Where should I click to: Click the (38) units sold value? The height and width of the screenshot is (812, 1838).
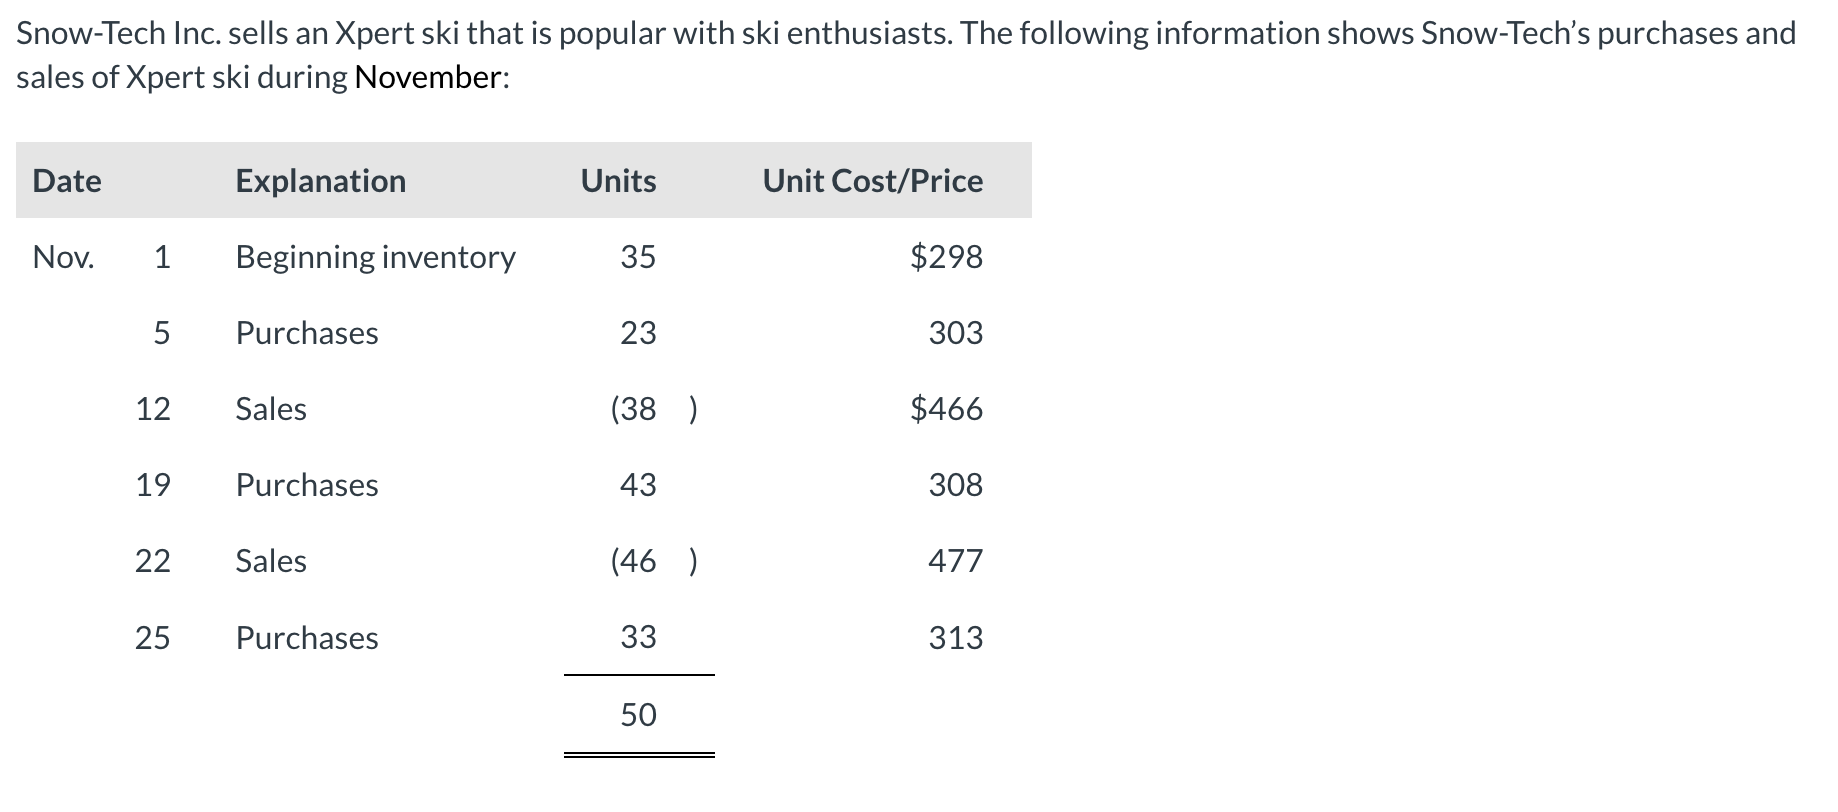pyautogui.click(x=654, y=409)
